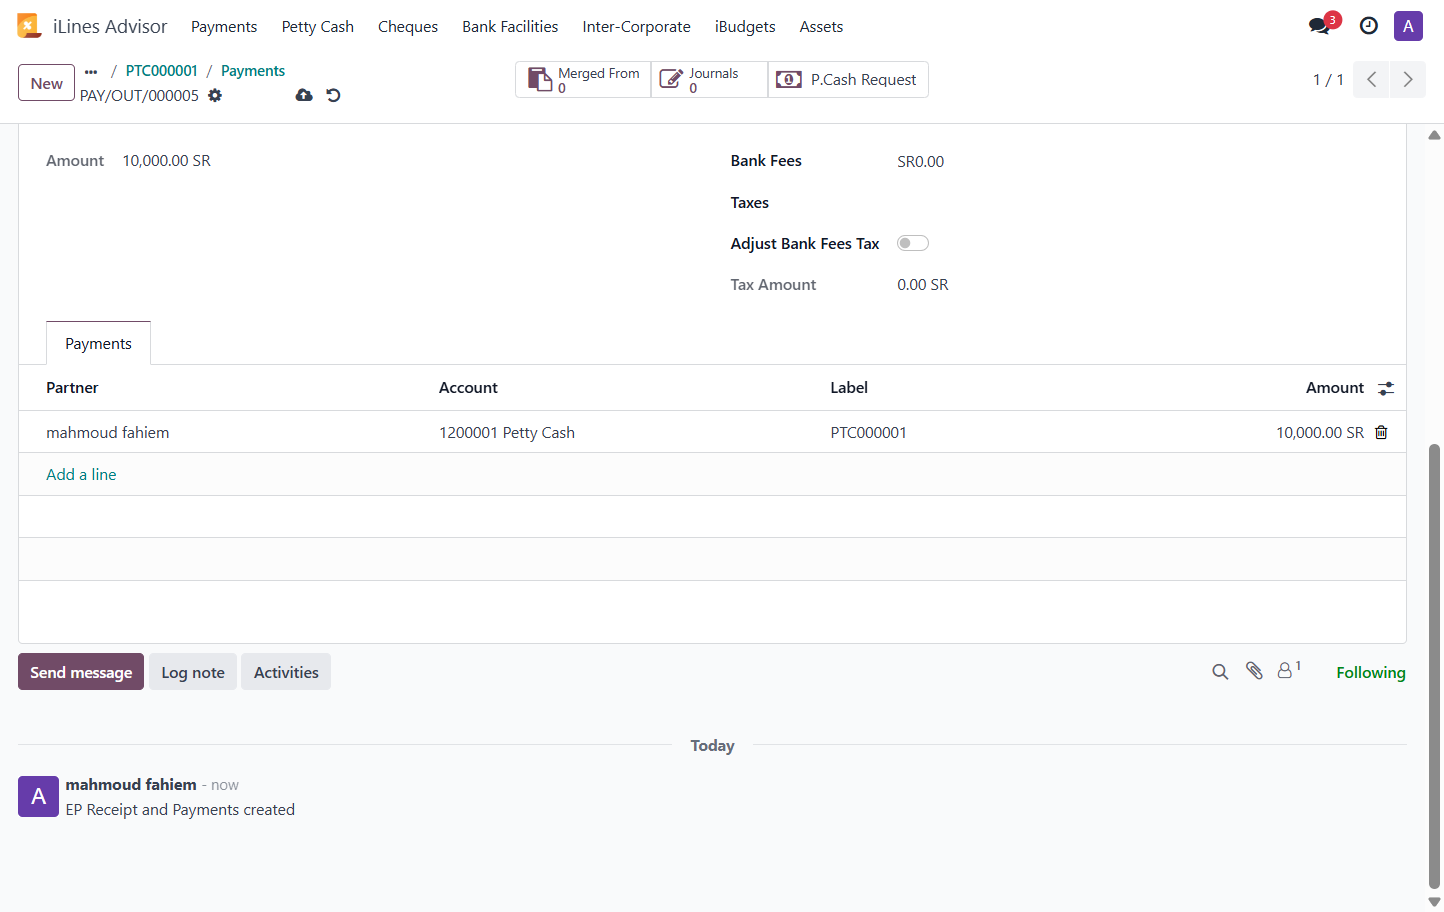Click the vertical scrollbar thumb
The width and height of the screenshot is (1444, 912).
tap(1434, 666)
